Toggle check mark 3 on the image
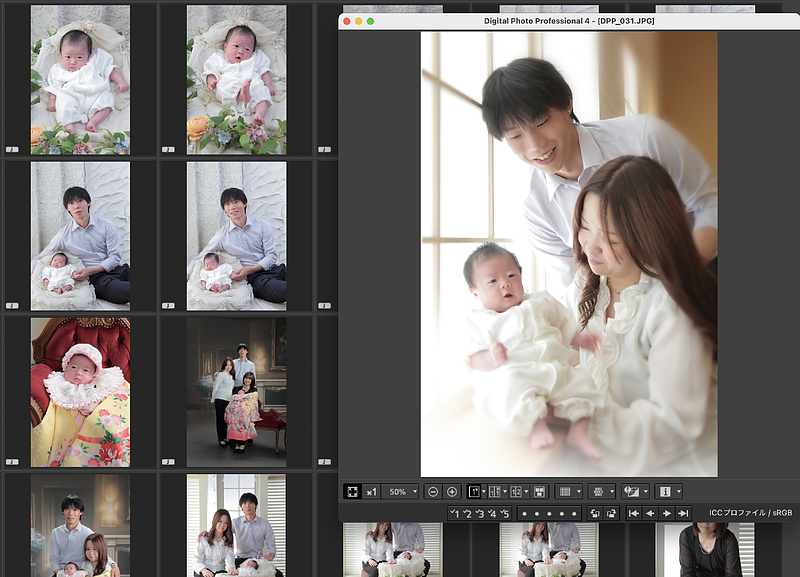 pos(479,513)
